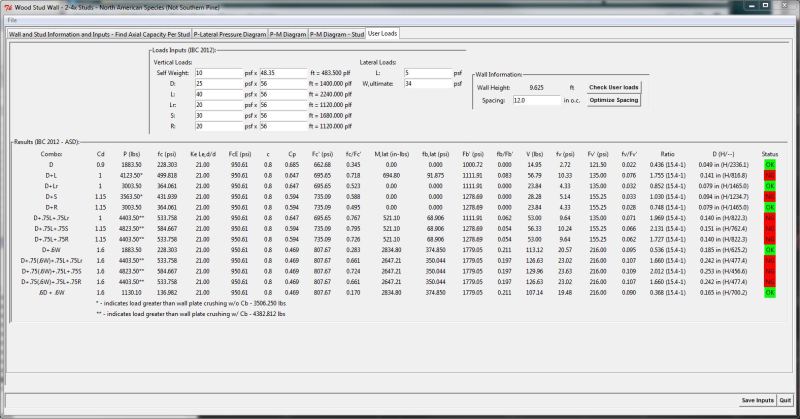Click the OK status for combo D+.6W
The width and height of the screenshot is (800, 419).
[x=769, y=250]
